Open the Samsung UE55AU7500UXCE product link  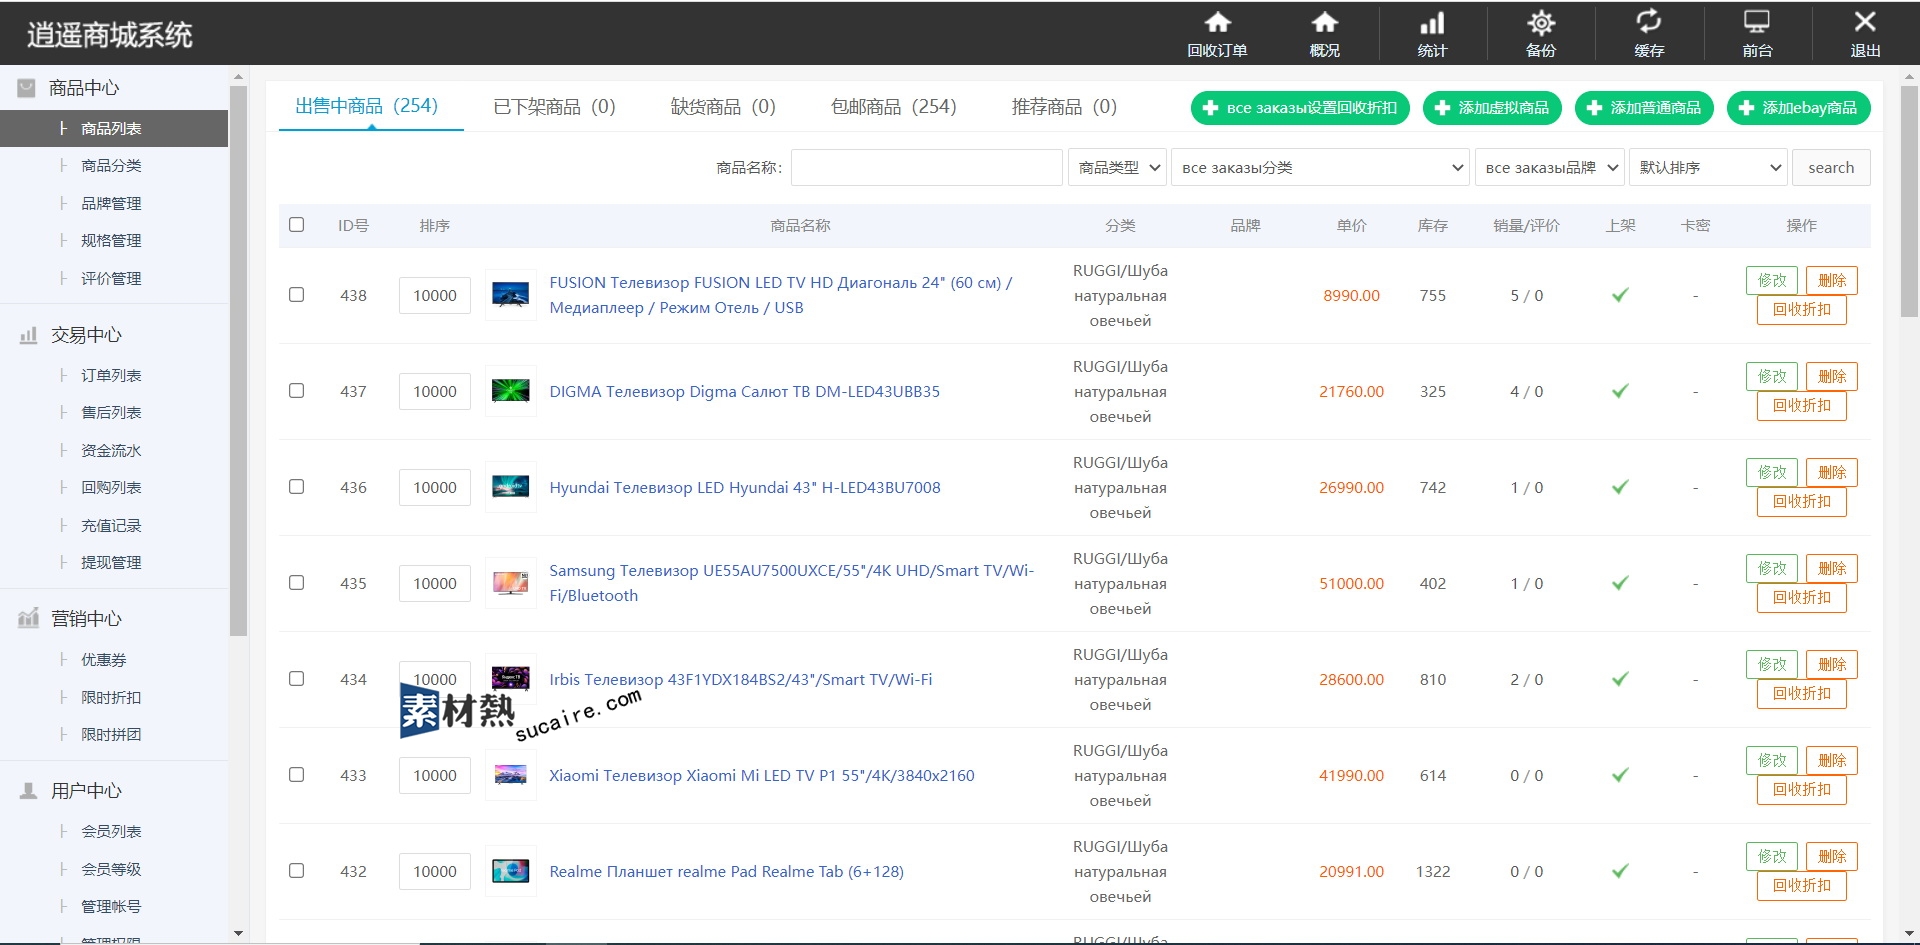coord(791,583)
